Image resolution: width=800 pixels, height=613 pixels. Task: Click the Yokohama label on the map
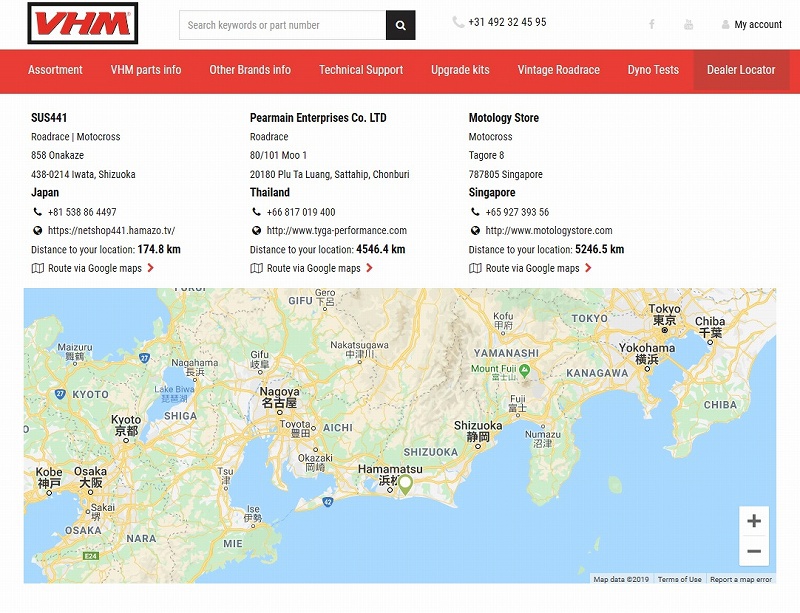647,353
